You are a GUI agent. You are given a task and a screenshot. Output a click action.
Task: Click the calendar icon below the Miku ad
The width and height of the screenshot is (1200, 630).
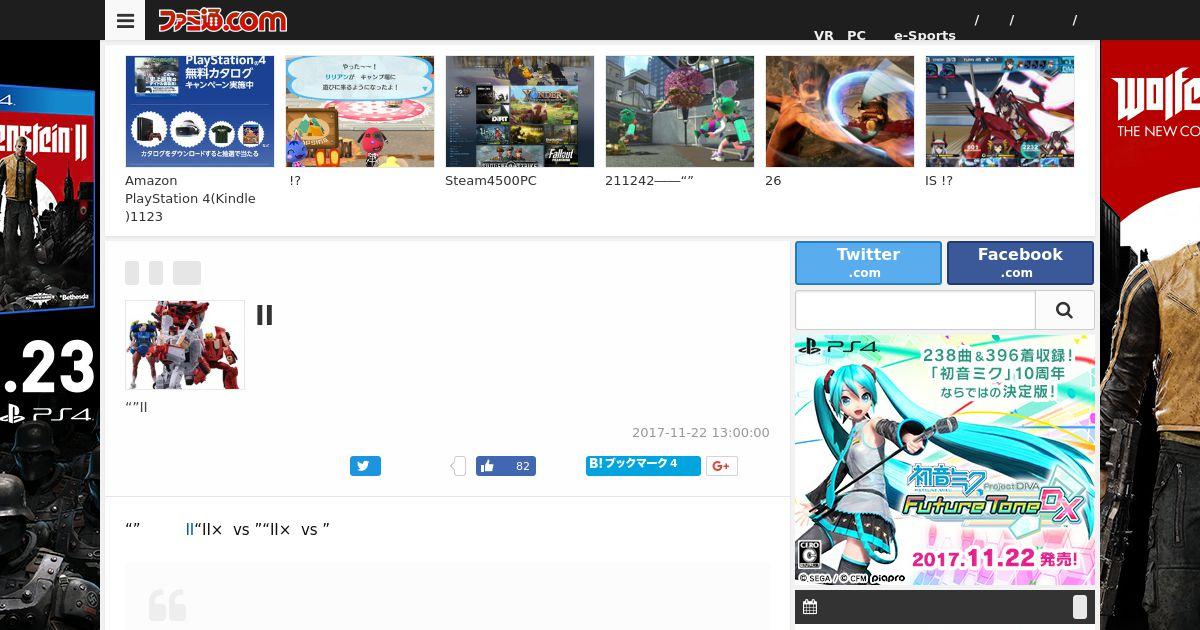pyautogui.click(x=810, y=607)
